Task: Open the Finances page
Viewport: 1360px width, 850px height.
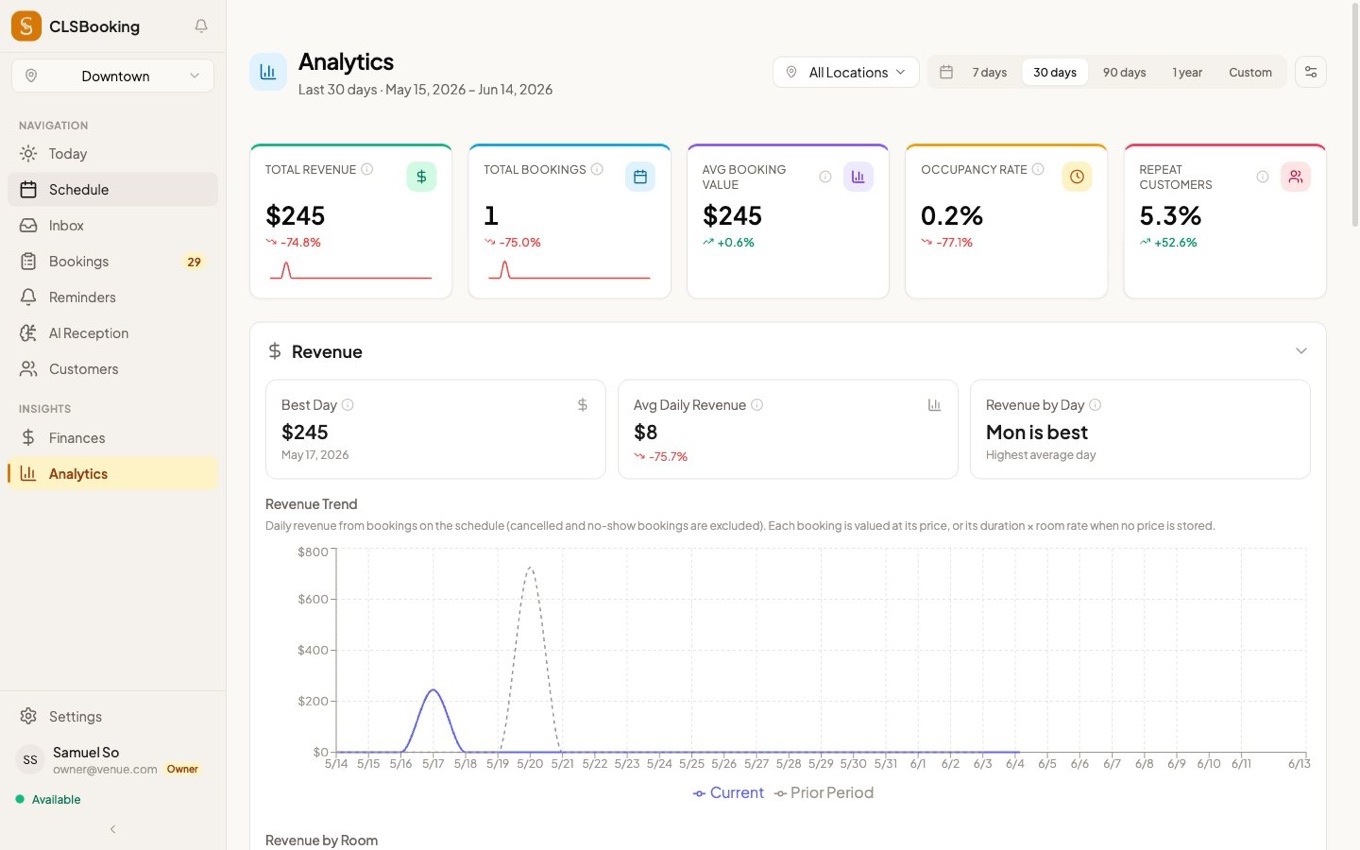Action: point(113,438)
